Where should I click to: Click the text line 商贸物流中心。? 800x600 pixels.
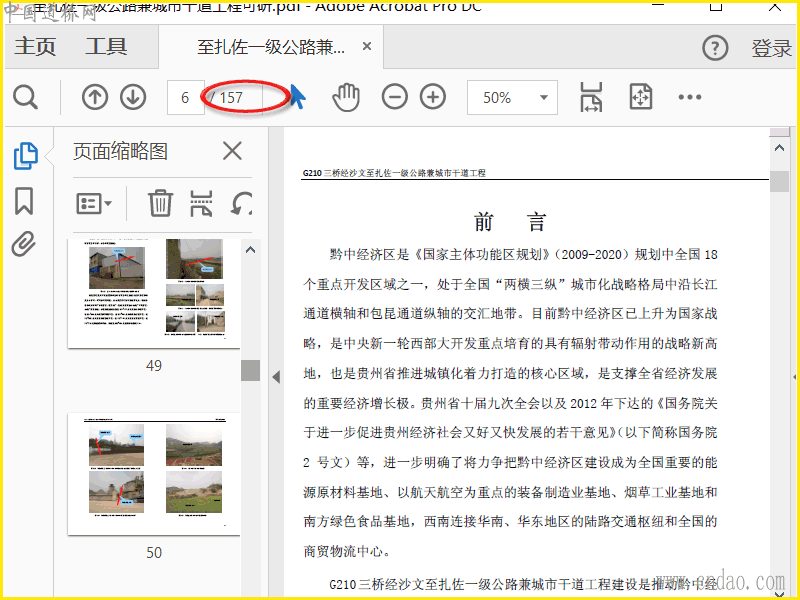(x=348, y=551)
